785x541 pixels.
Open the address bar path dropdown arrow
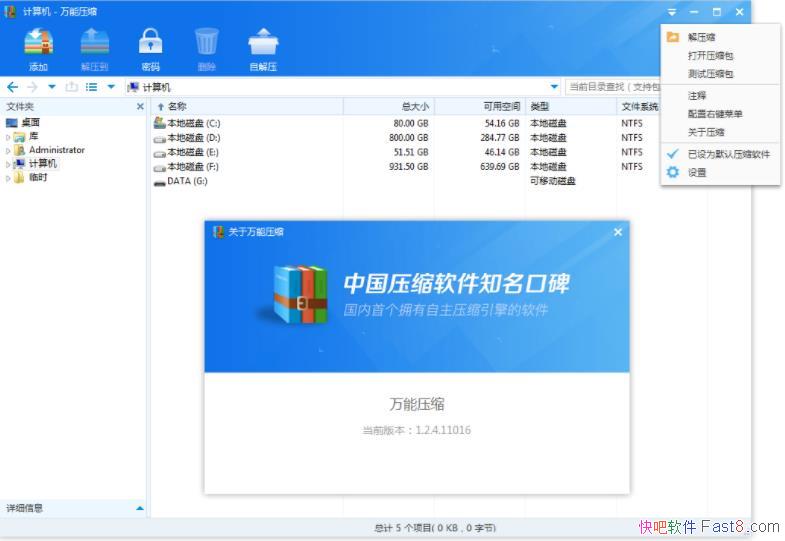tap(555, 87)
